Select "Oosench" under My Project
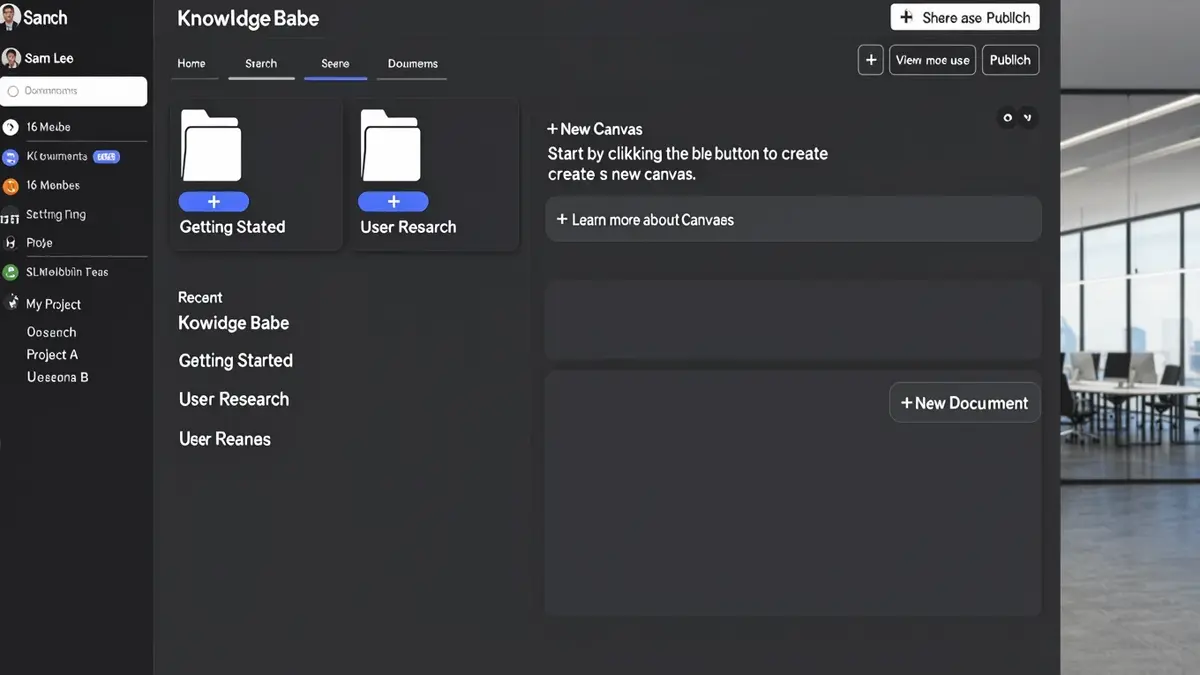 click(x=51, y=332)
